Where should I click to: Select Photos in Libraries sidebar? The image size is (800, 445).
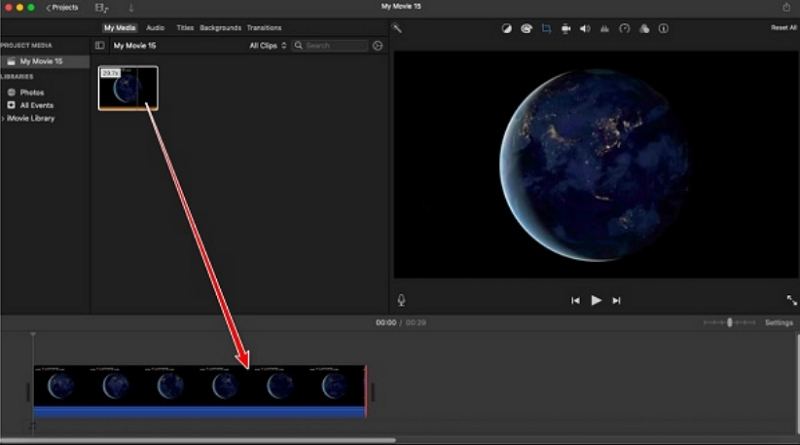(x=32, y=92)
